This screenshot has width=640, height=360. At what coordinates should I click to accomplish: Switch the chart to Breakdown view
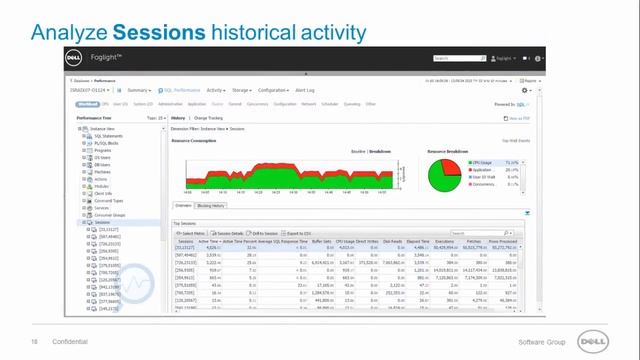coord(380,151)
